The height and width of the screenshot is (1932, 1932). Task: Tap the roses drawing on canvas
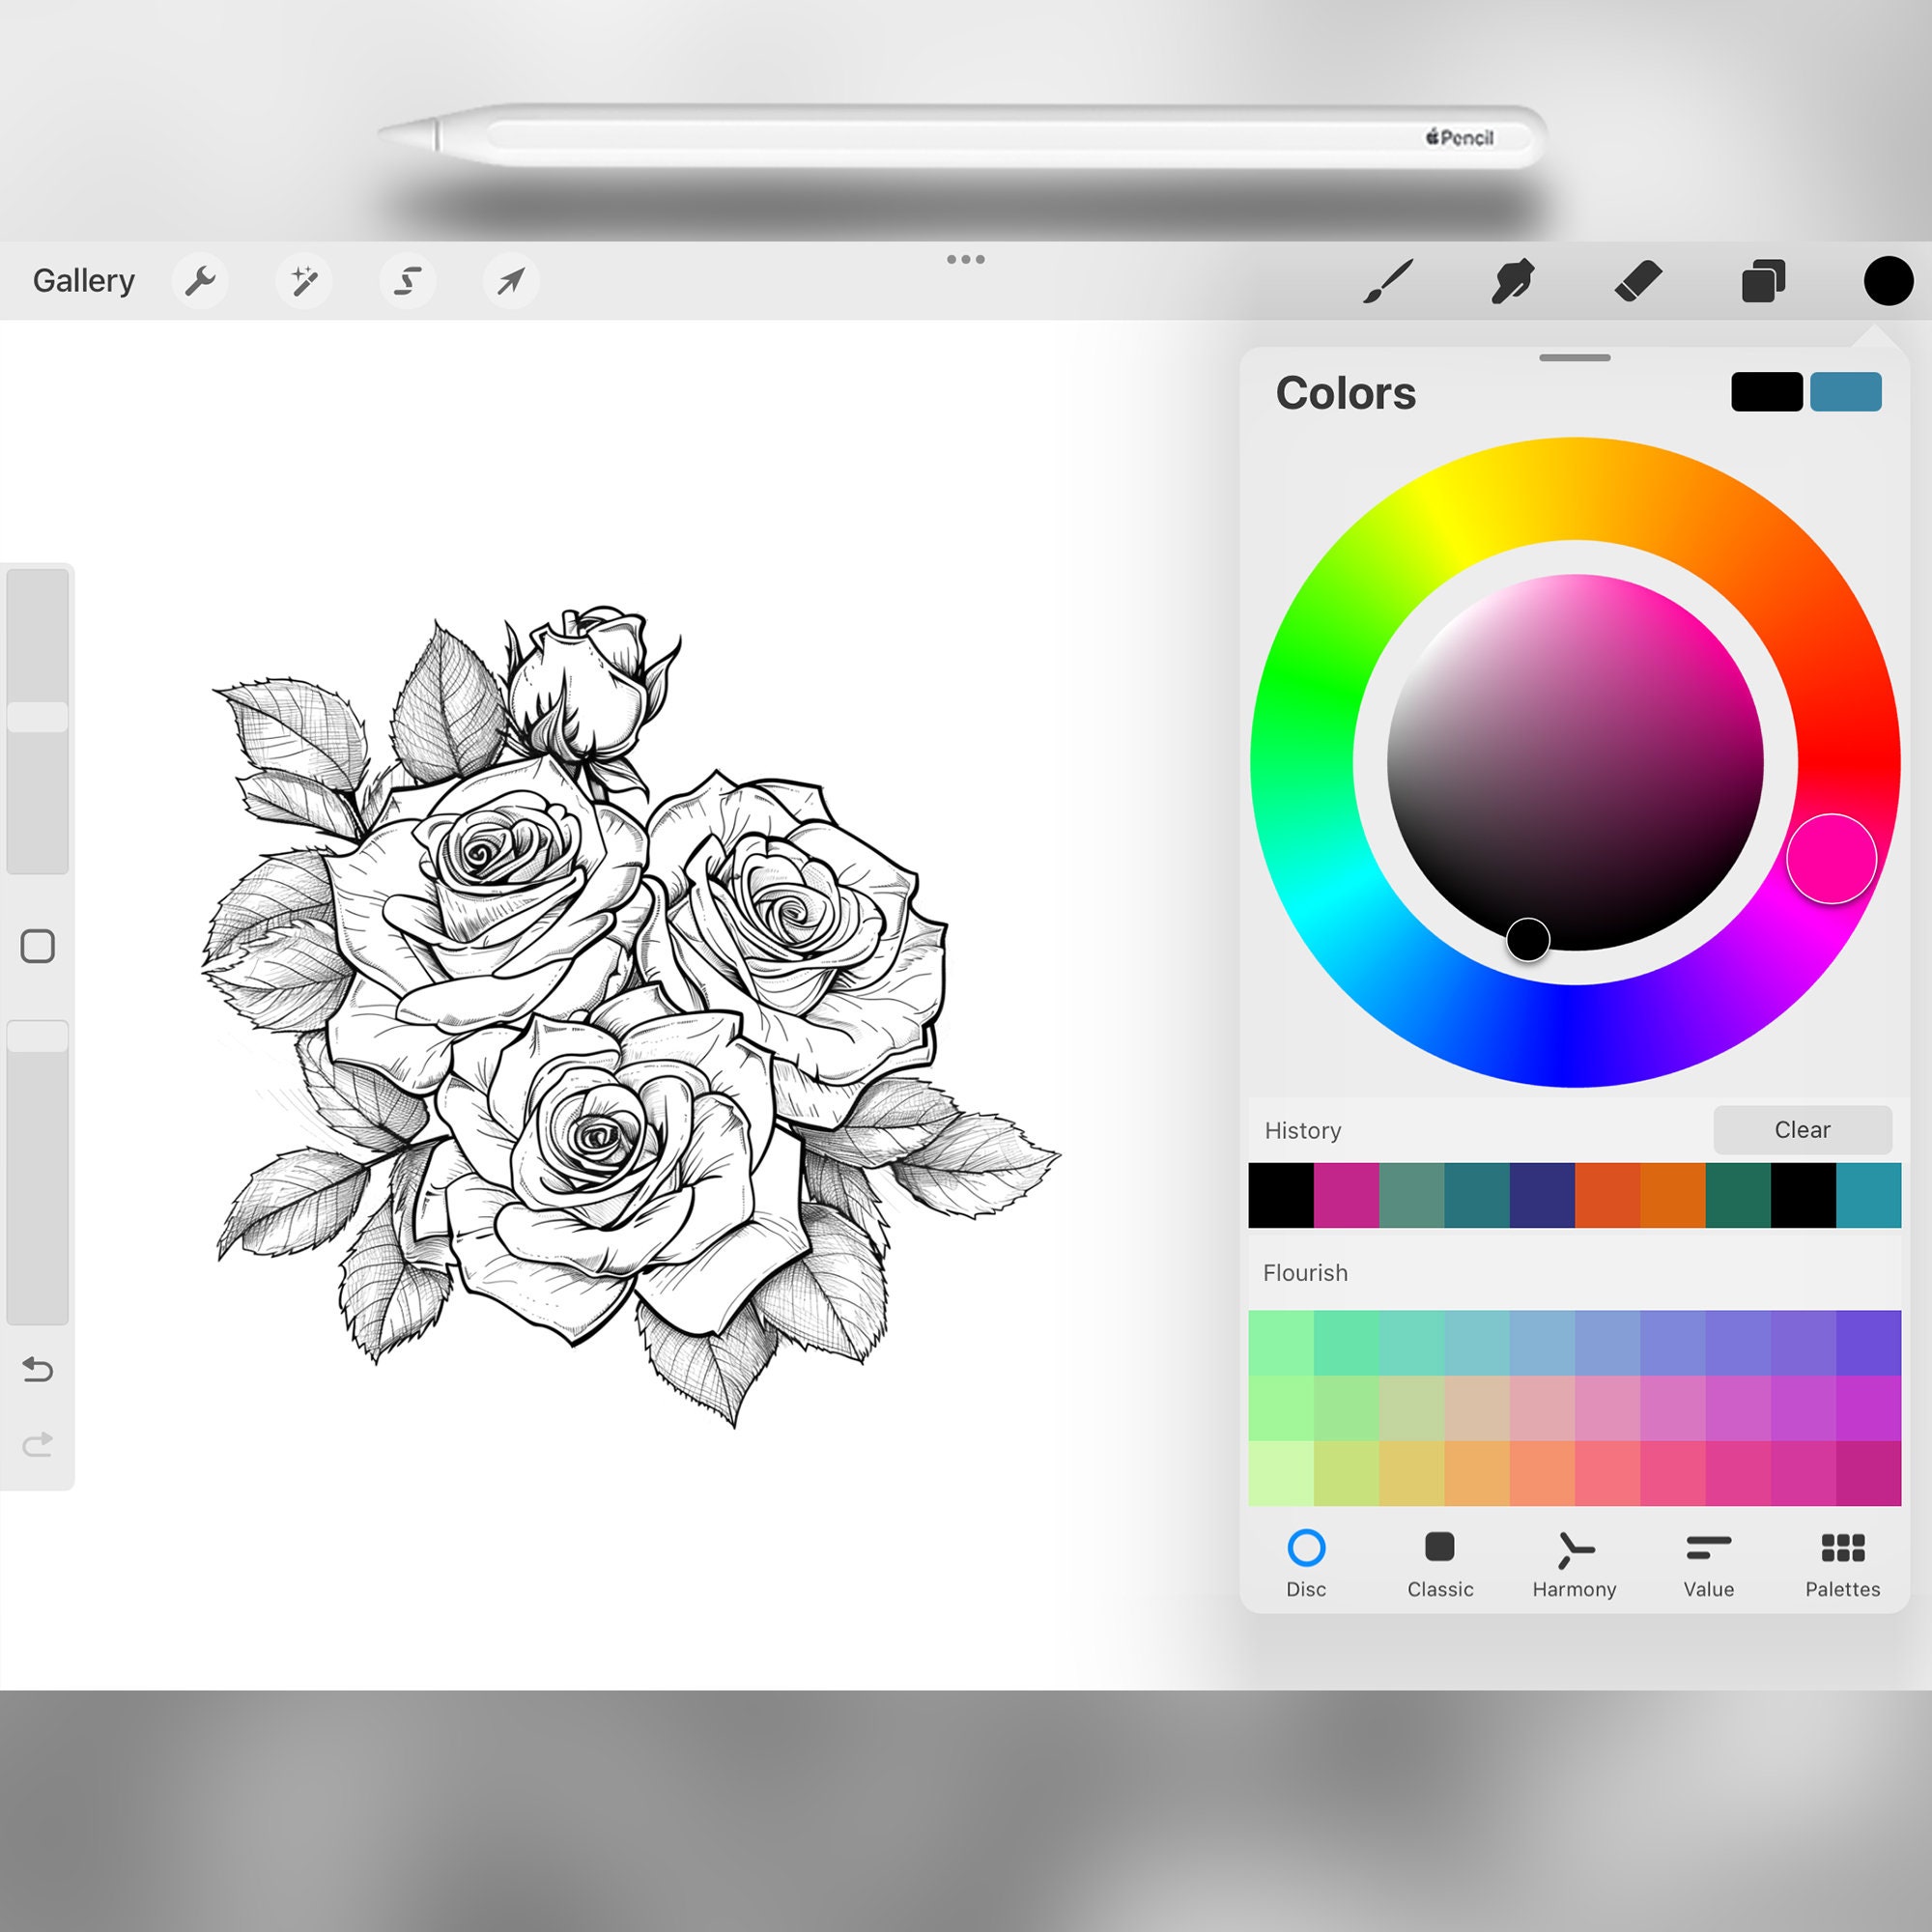tap(630, 1015)
